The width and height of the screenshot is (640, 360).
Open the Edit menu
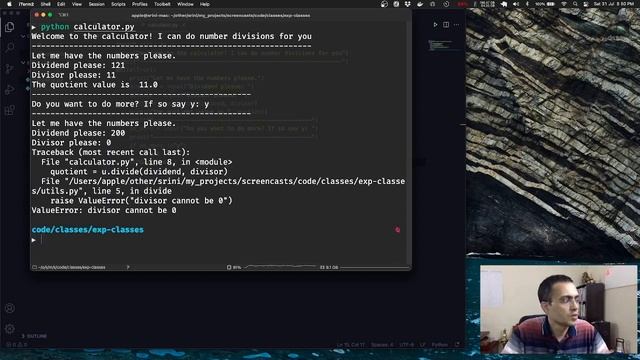pyautogui.click(x=61, y=4)
